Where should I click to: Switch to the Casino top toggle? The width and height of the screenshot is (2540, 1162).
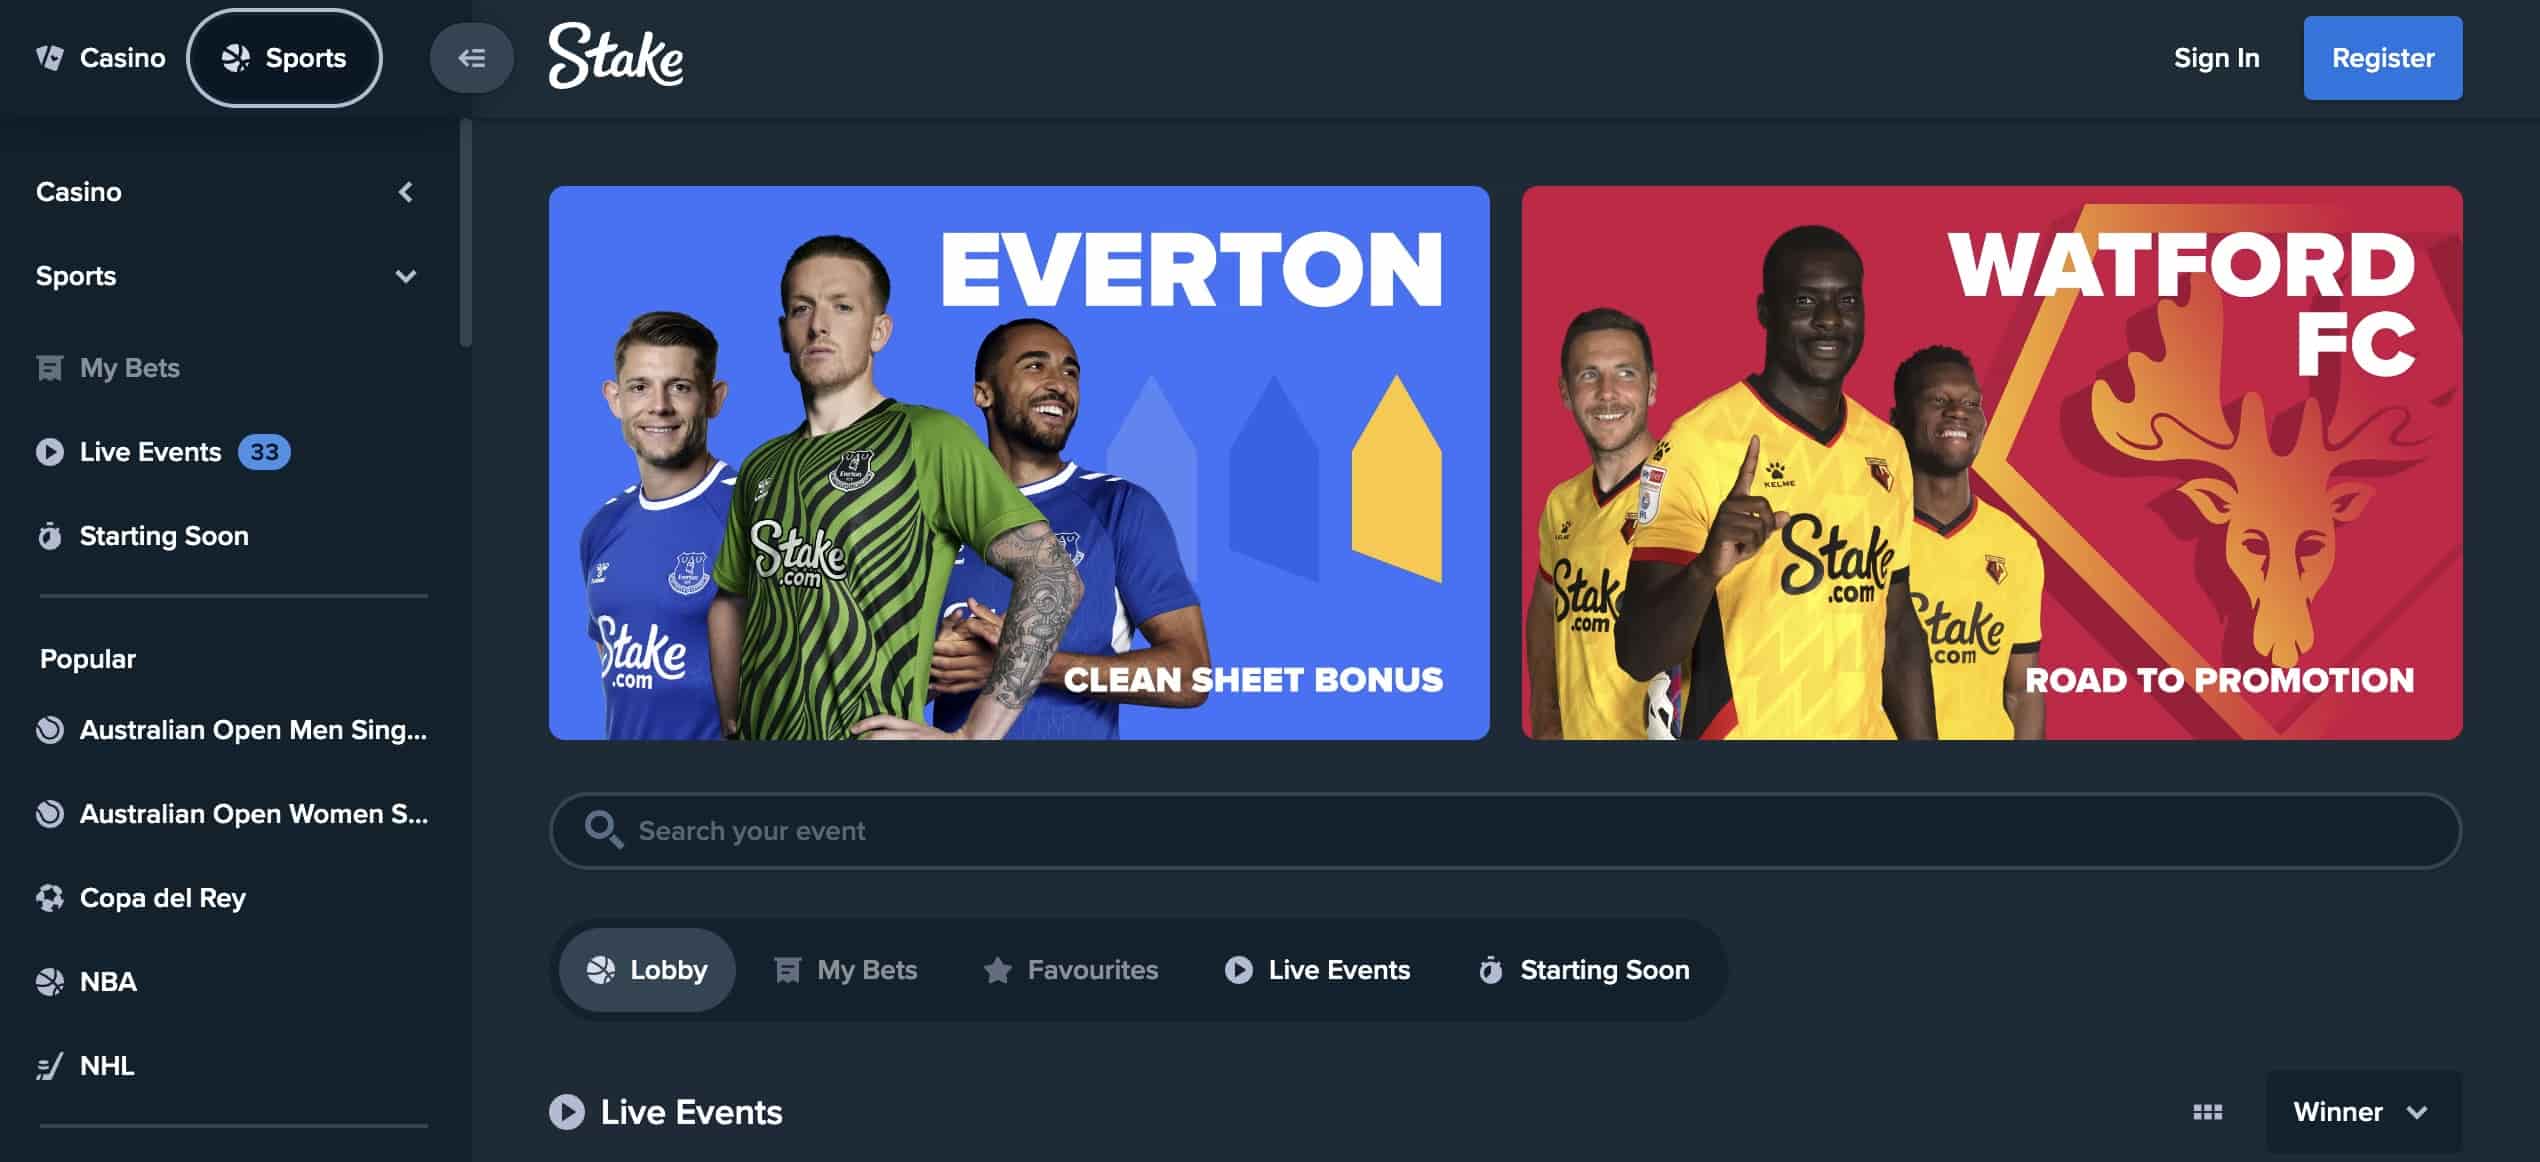pyautogui.click(x=100, y=58)
